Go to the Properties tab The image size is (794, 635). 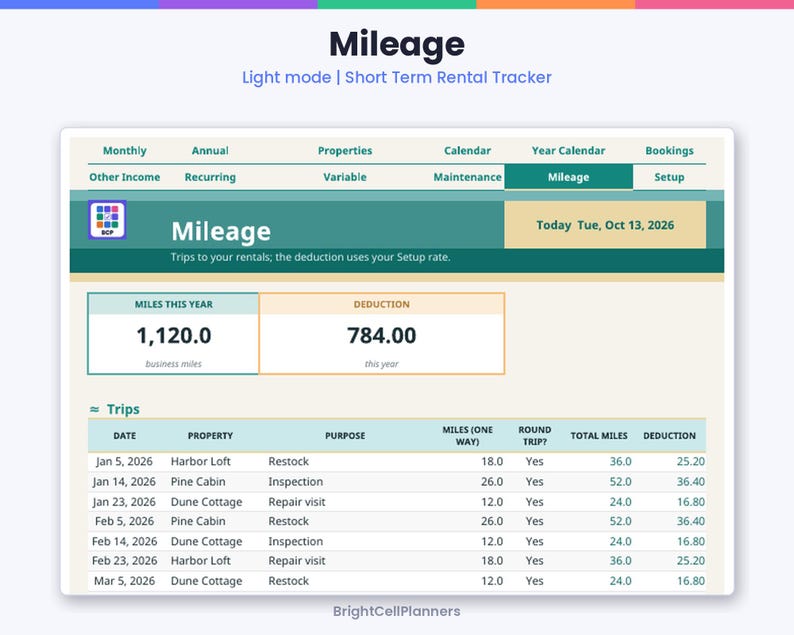coord(345,150)
